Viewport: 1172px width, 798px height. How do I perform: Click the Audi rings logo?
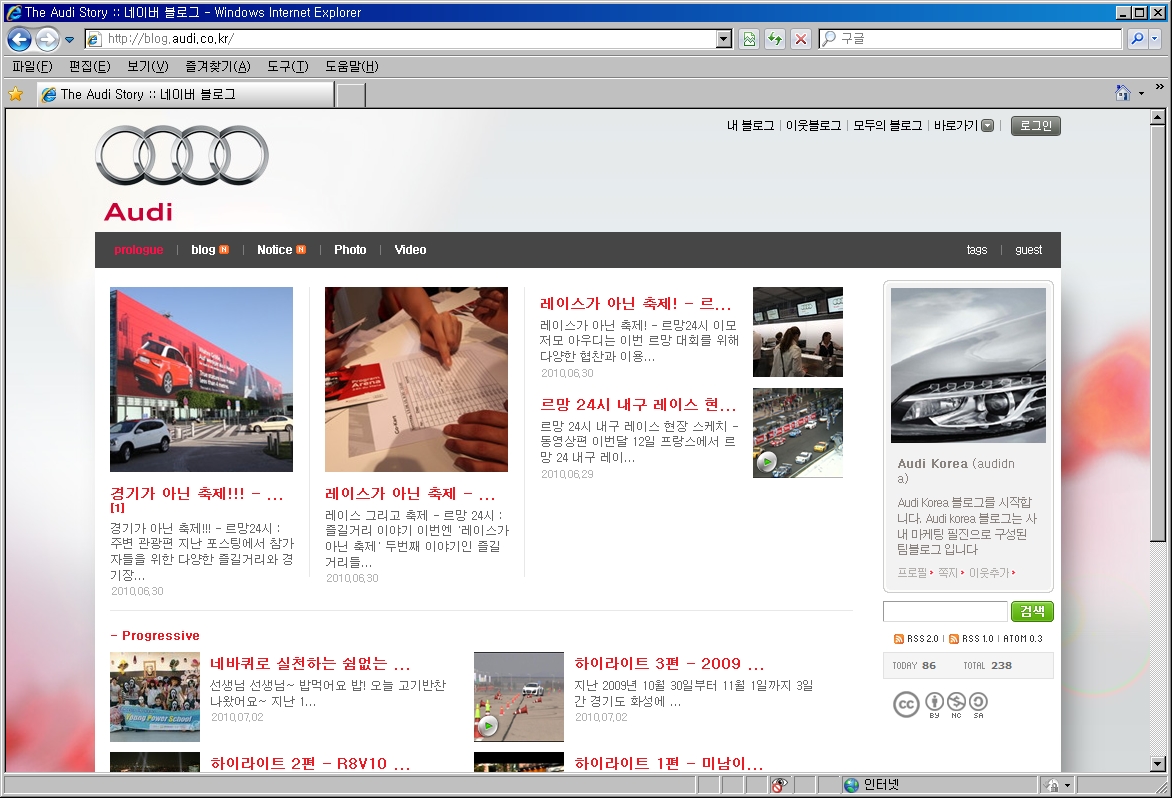tap(182, 155)
